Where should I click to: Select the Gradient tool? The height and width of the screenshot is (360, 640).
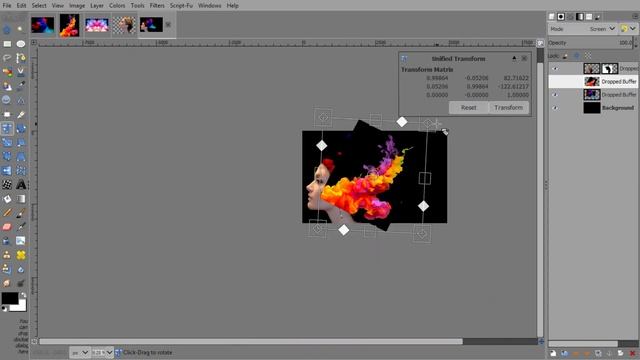[x=21, y=199]
